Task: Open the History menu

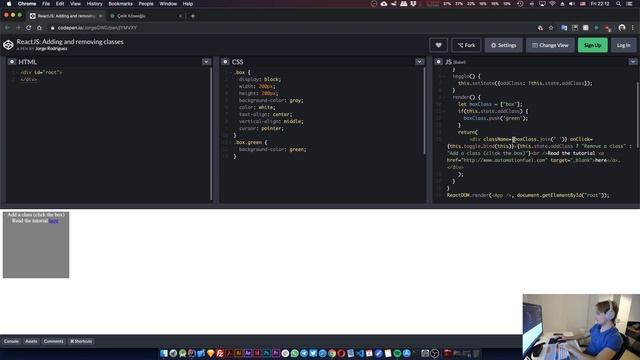Action: (x=94, y=4)
